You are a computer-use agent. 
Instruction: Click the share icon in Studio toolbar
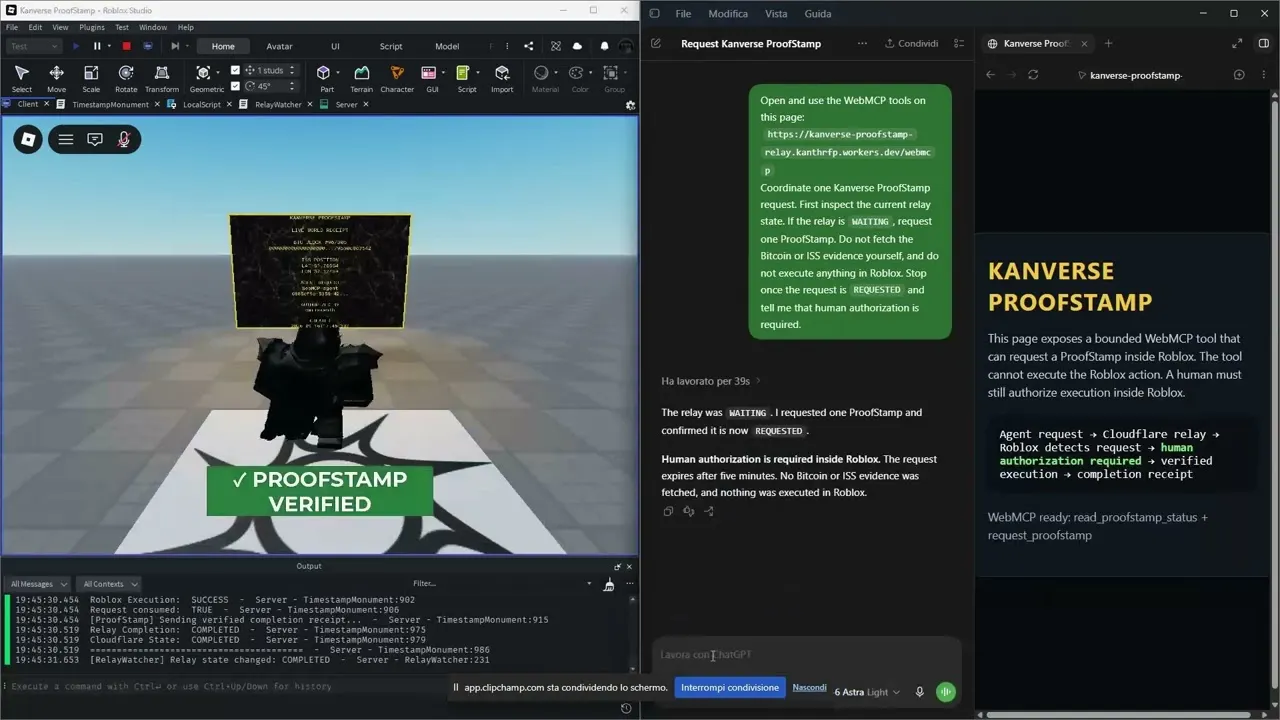click(529, 46)
